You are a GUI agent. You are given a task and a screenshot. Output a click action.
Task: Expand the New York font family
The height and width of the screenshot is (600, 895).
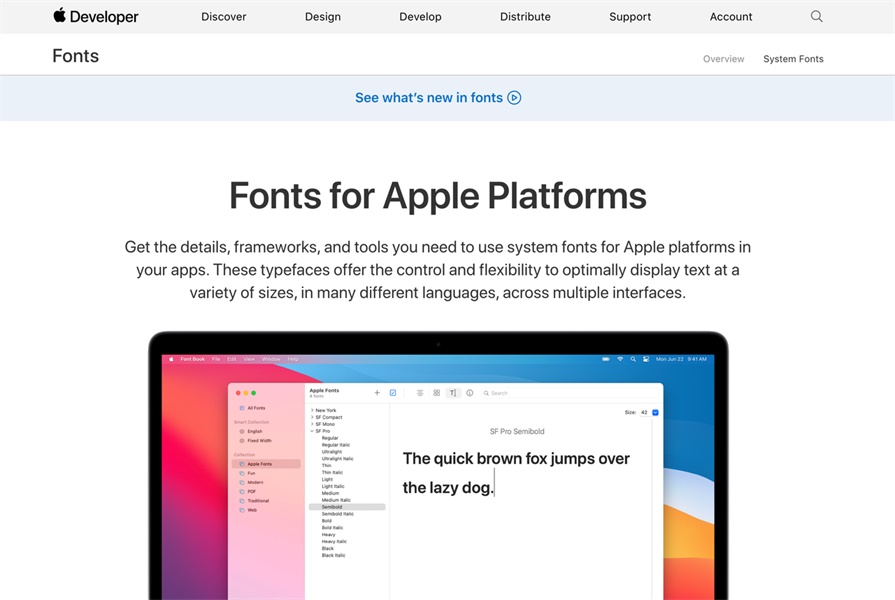pos(312,410)
